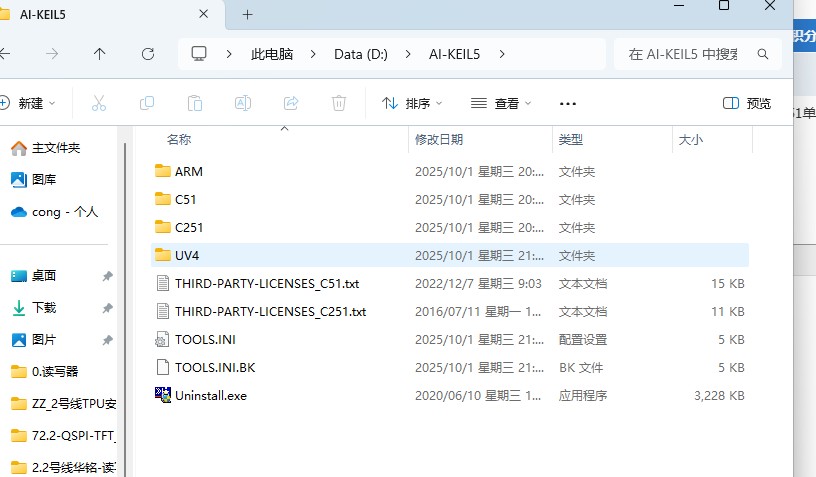This screenshot has width=816, height=477.
Task: Expand the 排序 sort dropdown
Action: 411,103
